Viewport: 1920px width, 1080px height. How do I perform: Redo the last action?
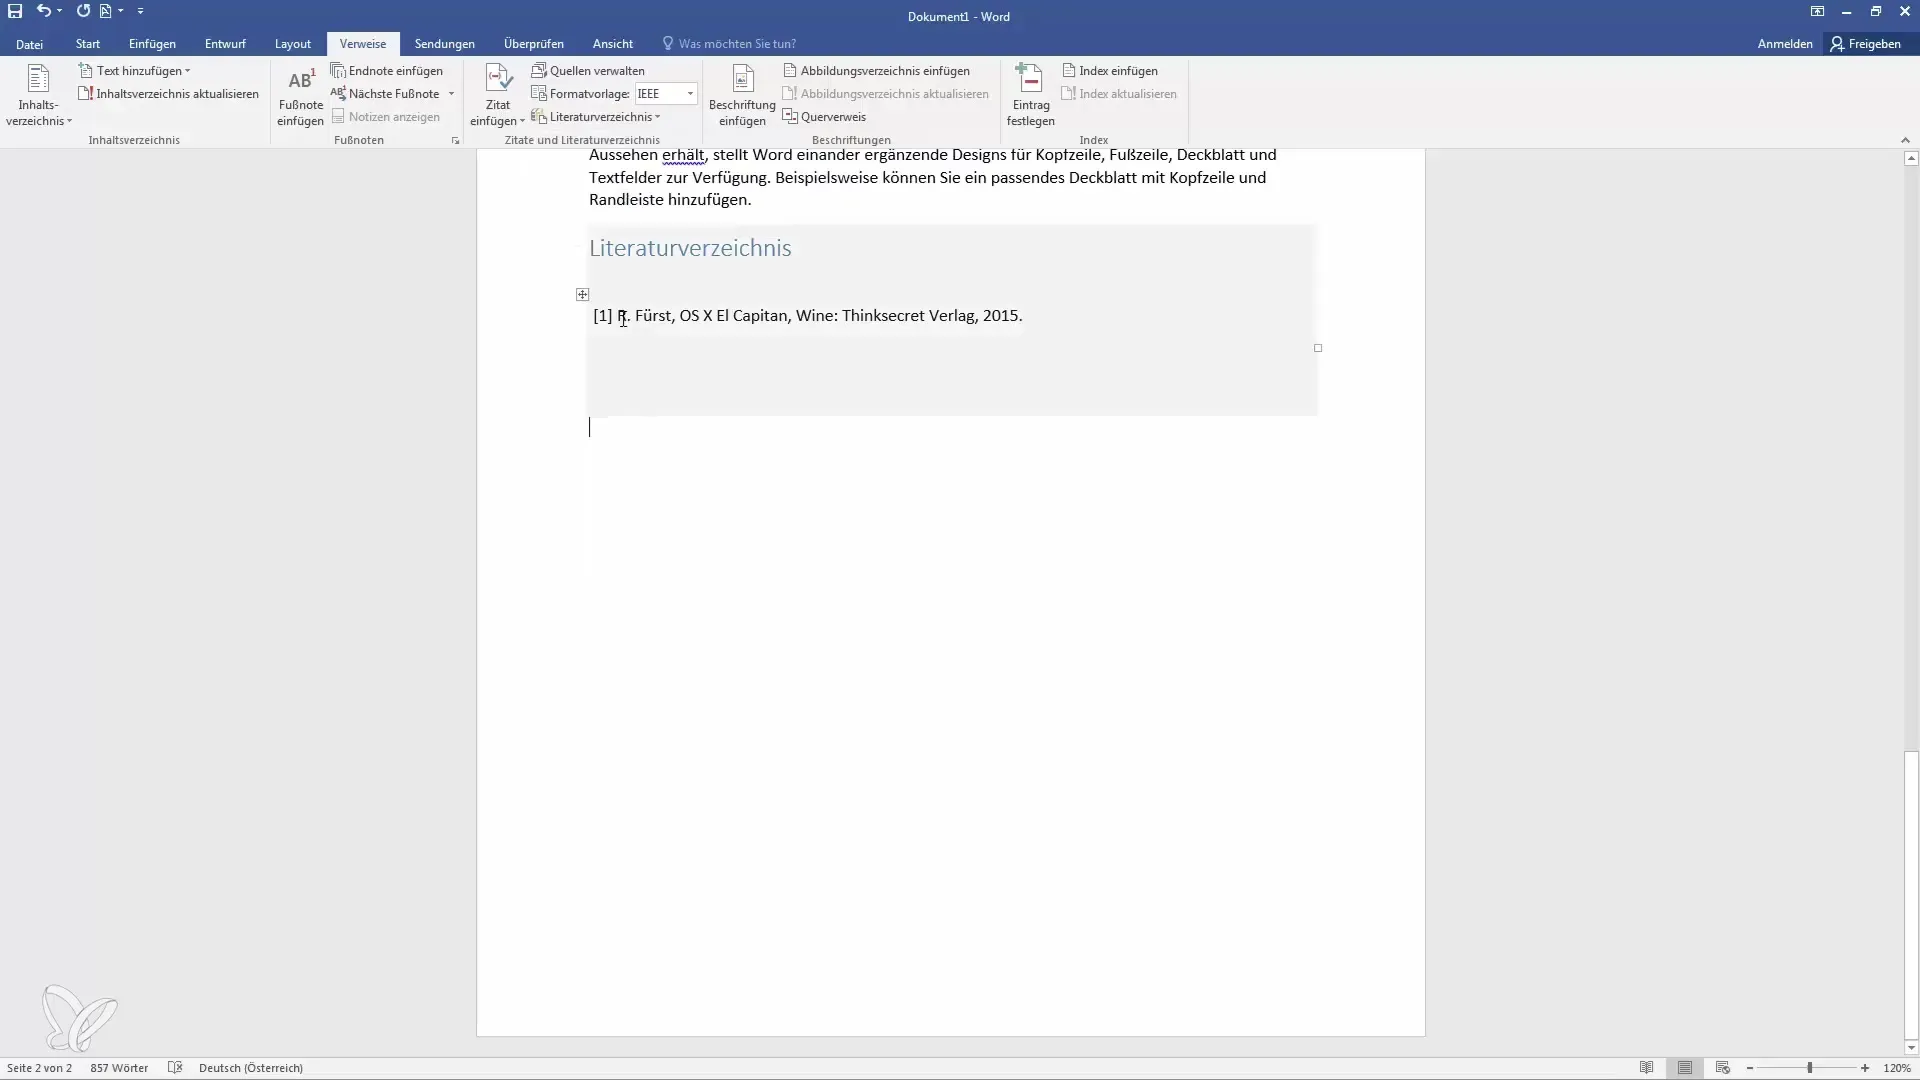[83, 11]
